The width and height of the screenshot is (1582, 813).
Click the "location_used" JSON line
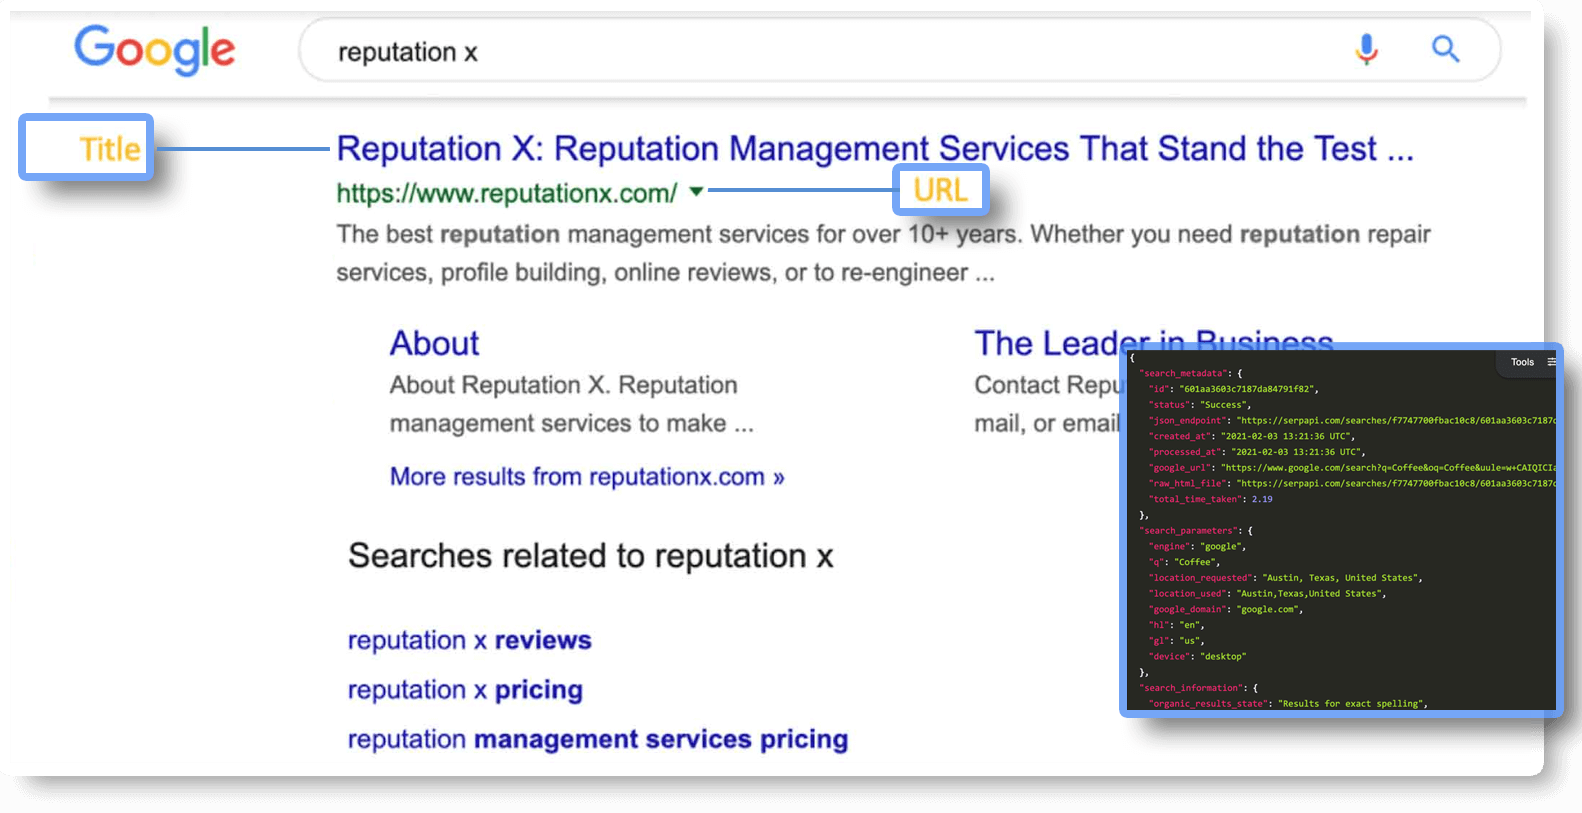[1267, 594]
